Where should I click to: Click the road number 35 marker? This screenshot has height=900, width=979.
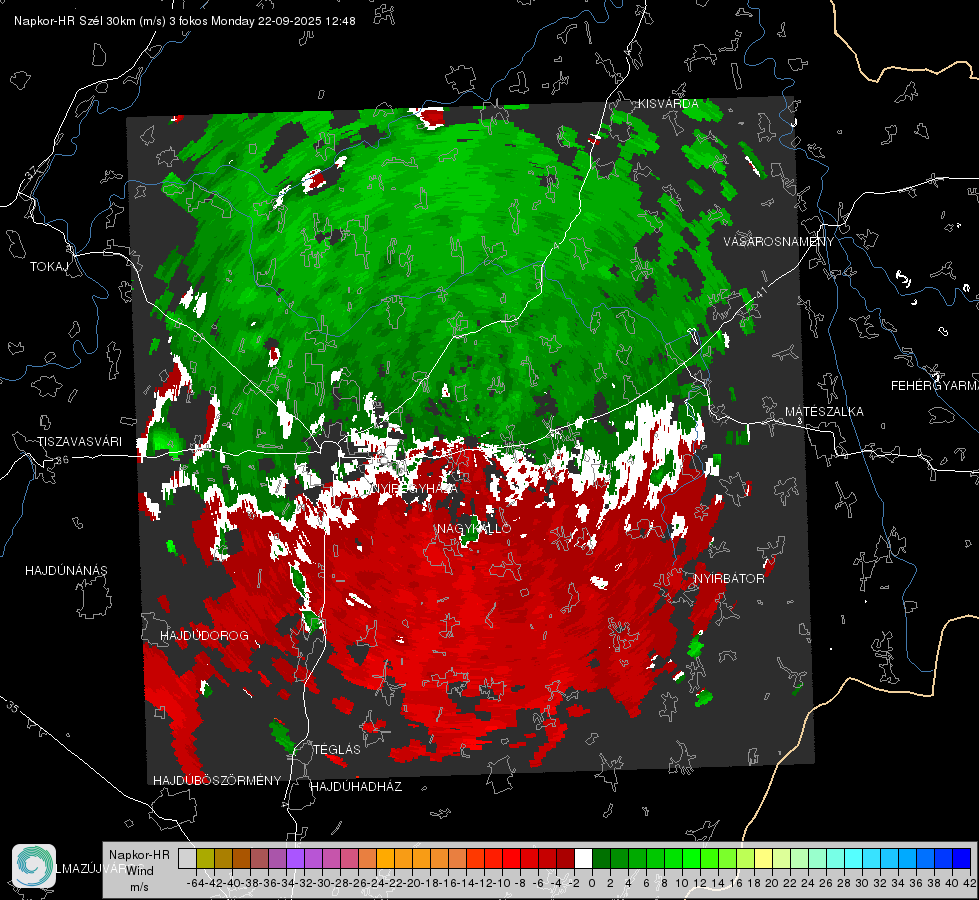pyautogui.click(x=13, y=706)
